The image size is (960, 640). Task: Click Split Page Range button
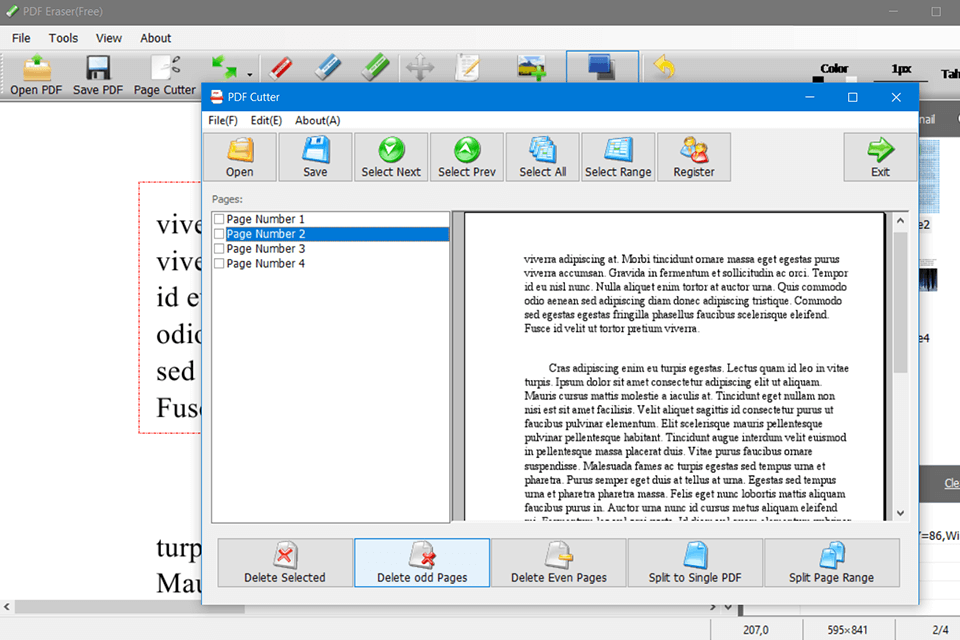click(x=831, y=563)
